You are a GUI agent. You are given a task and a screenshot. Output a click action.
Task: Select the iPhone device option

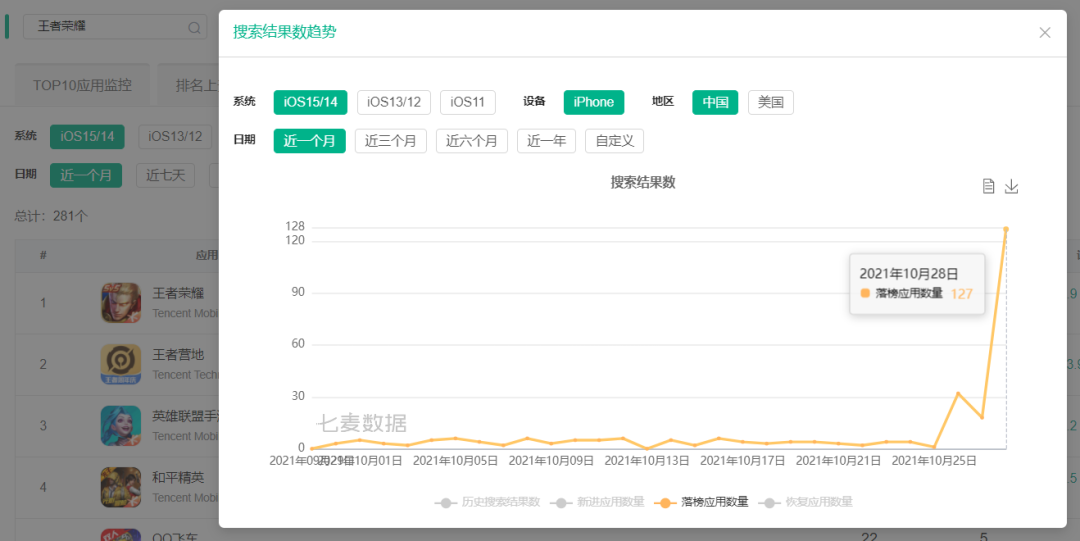pos(594,102)
